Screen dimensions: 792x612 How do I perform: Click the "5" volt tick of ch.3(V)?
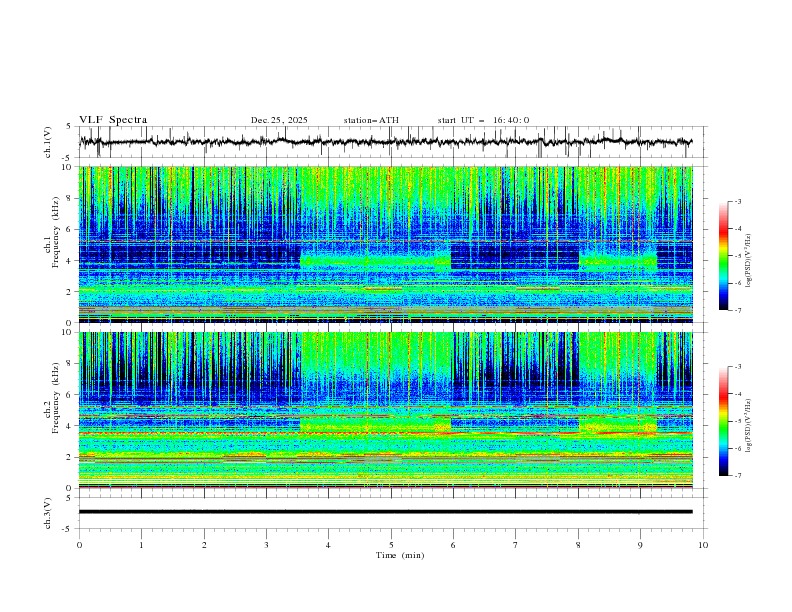coord(68,498)
